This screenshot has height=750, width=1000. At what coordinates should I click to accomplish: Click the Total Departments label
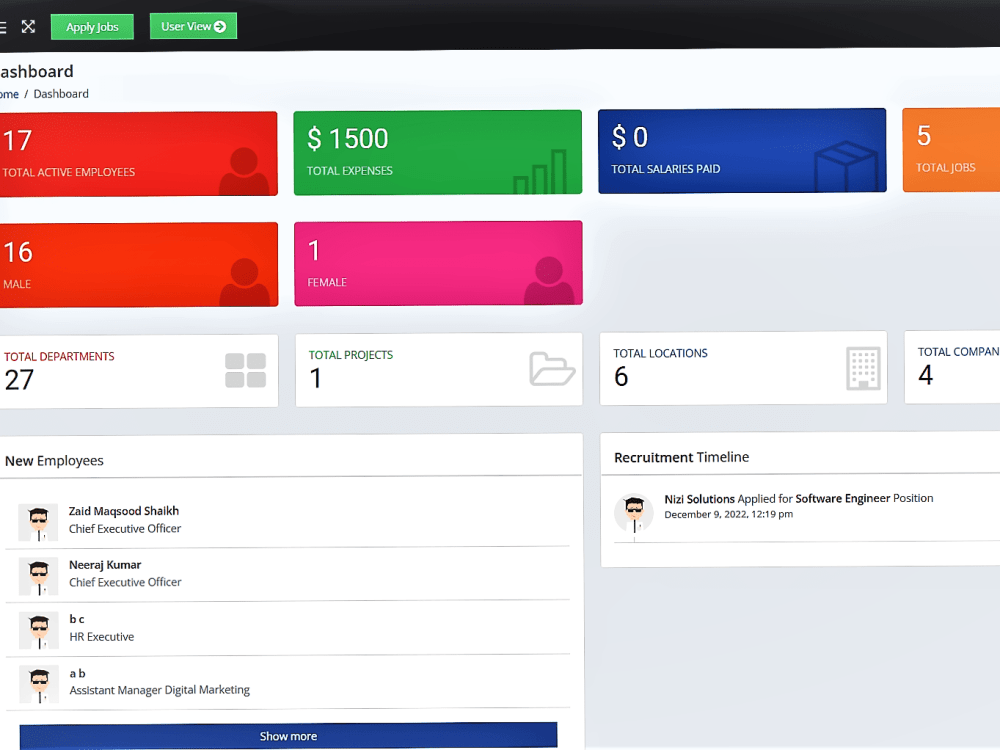(59, 357)
